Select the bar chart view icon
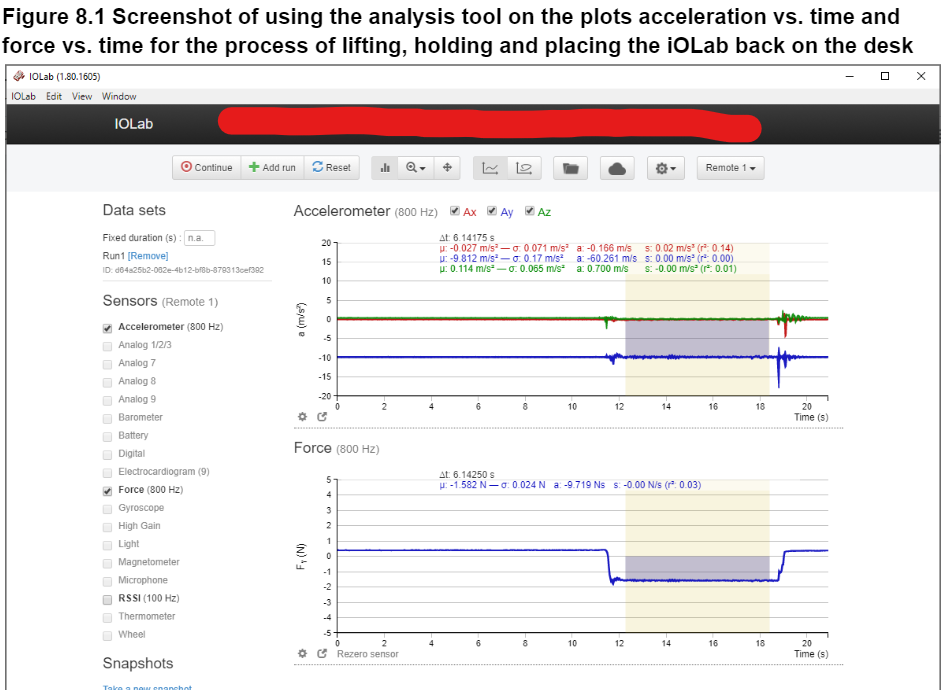The height and width of the screenshot is (690, 945). click(385, 167)
